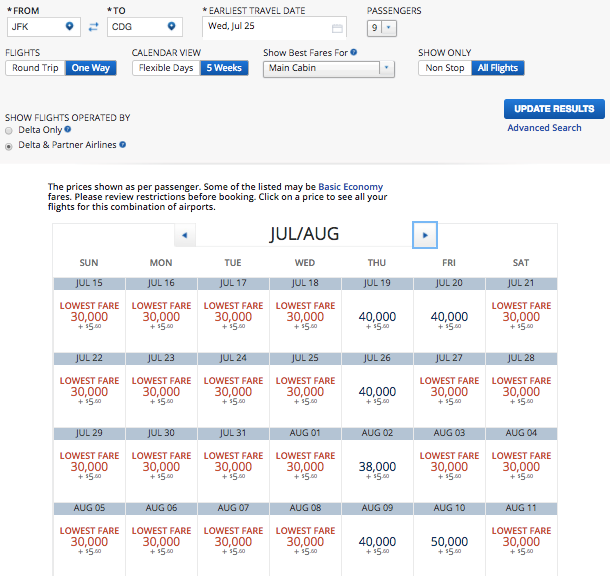Expand the Main Cabin fare dropdown
Image resolution: width=610 pixels, height=576 pixels.
click(329, 68)
